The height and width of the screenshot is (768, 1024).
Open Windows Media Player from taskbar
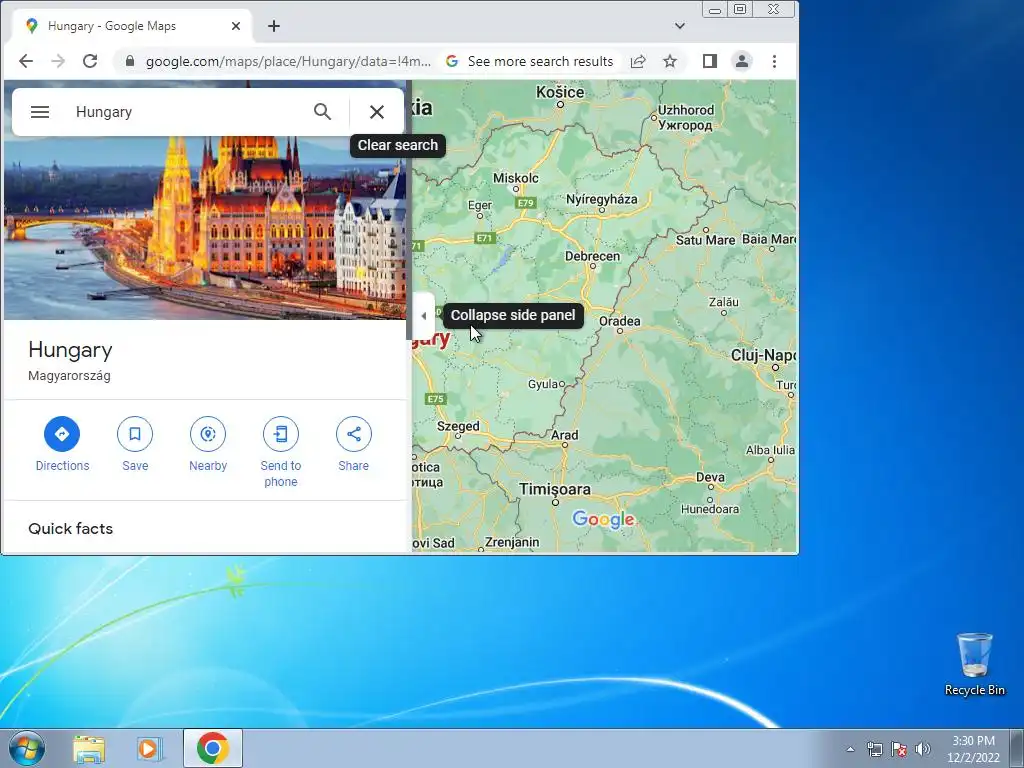point(150,748)
